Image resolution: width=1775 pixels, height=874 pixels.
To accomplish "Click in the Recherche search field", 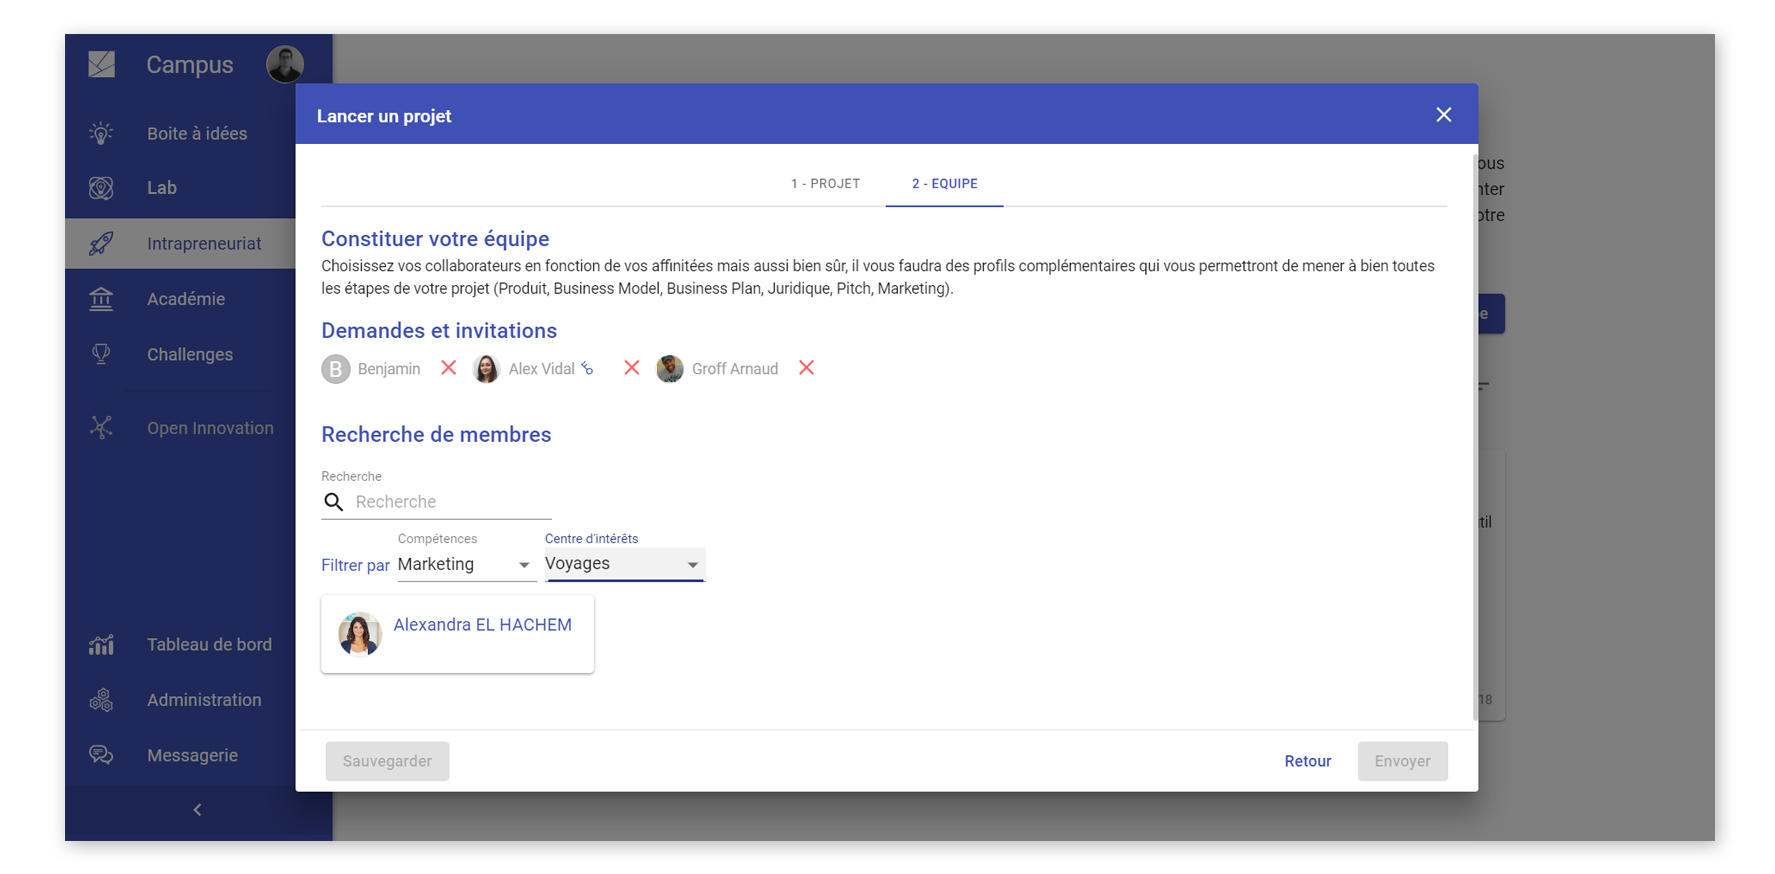I will [x=450, y=502].
